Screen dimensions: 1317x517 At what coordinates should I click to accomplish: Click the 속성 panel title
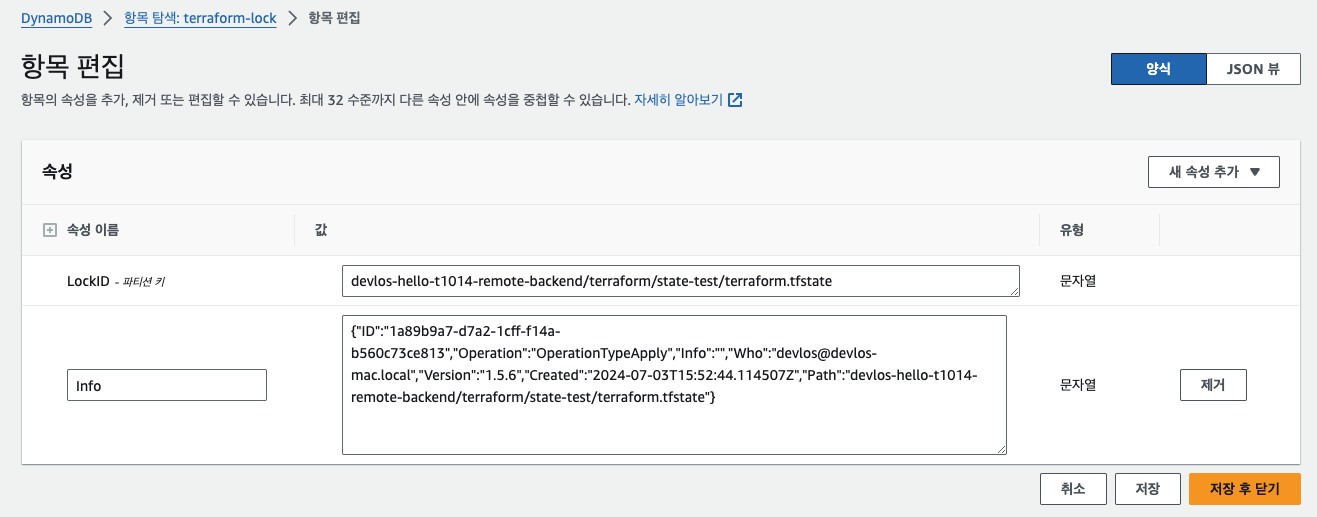(x=57, y=172)
